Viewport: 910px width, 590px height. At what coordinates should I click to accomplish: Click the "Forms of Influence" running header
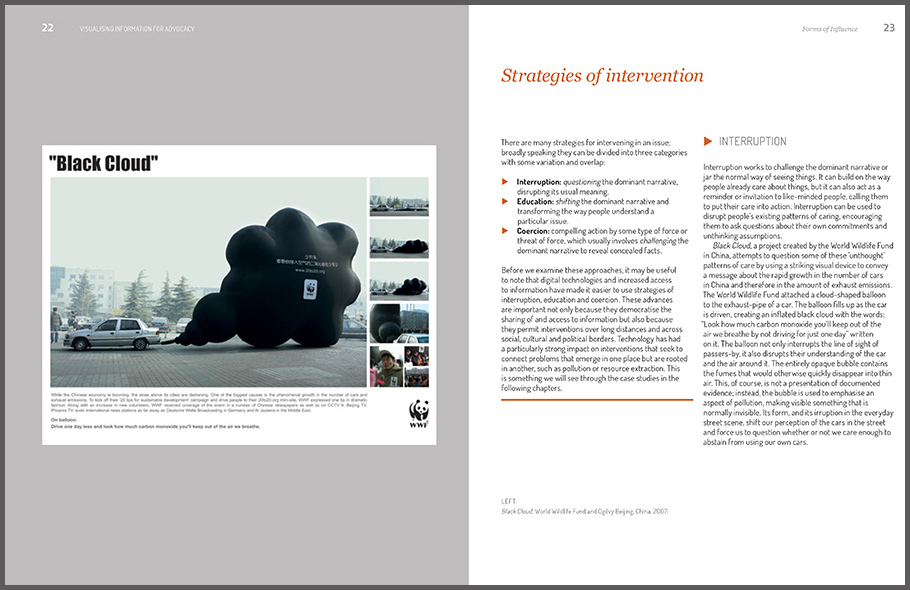tap(829, 29)
